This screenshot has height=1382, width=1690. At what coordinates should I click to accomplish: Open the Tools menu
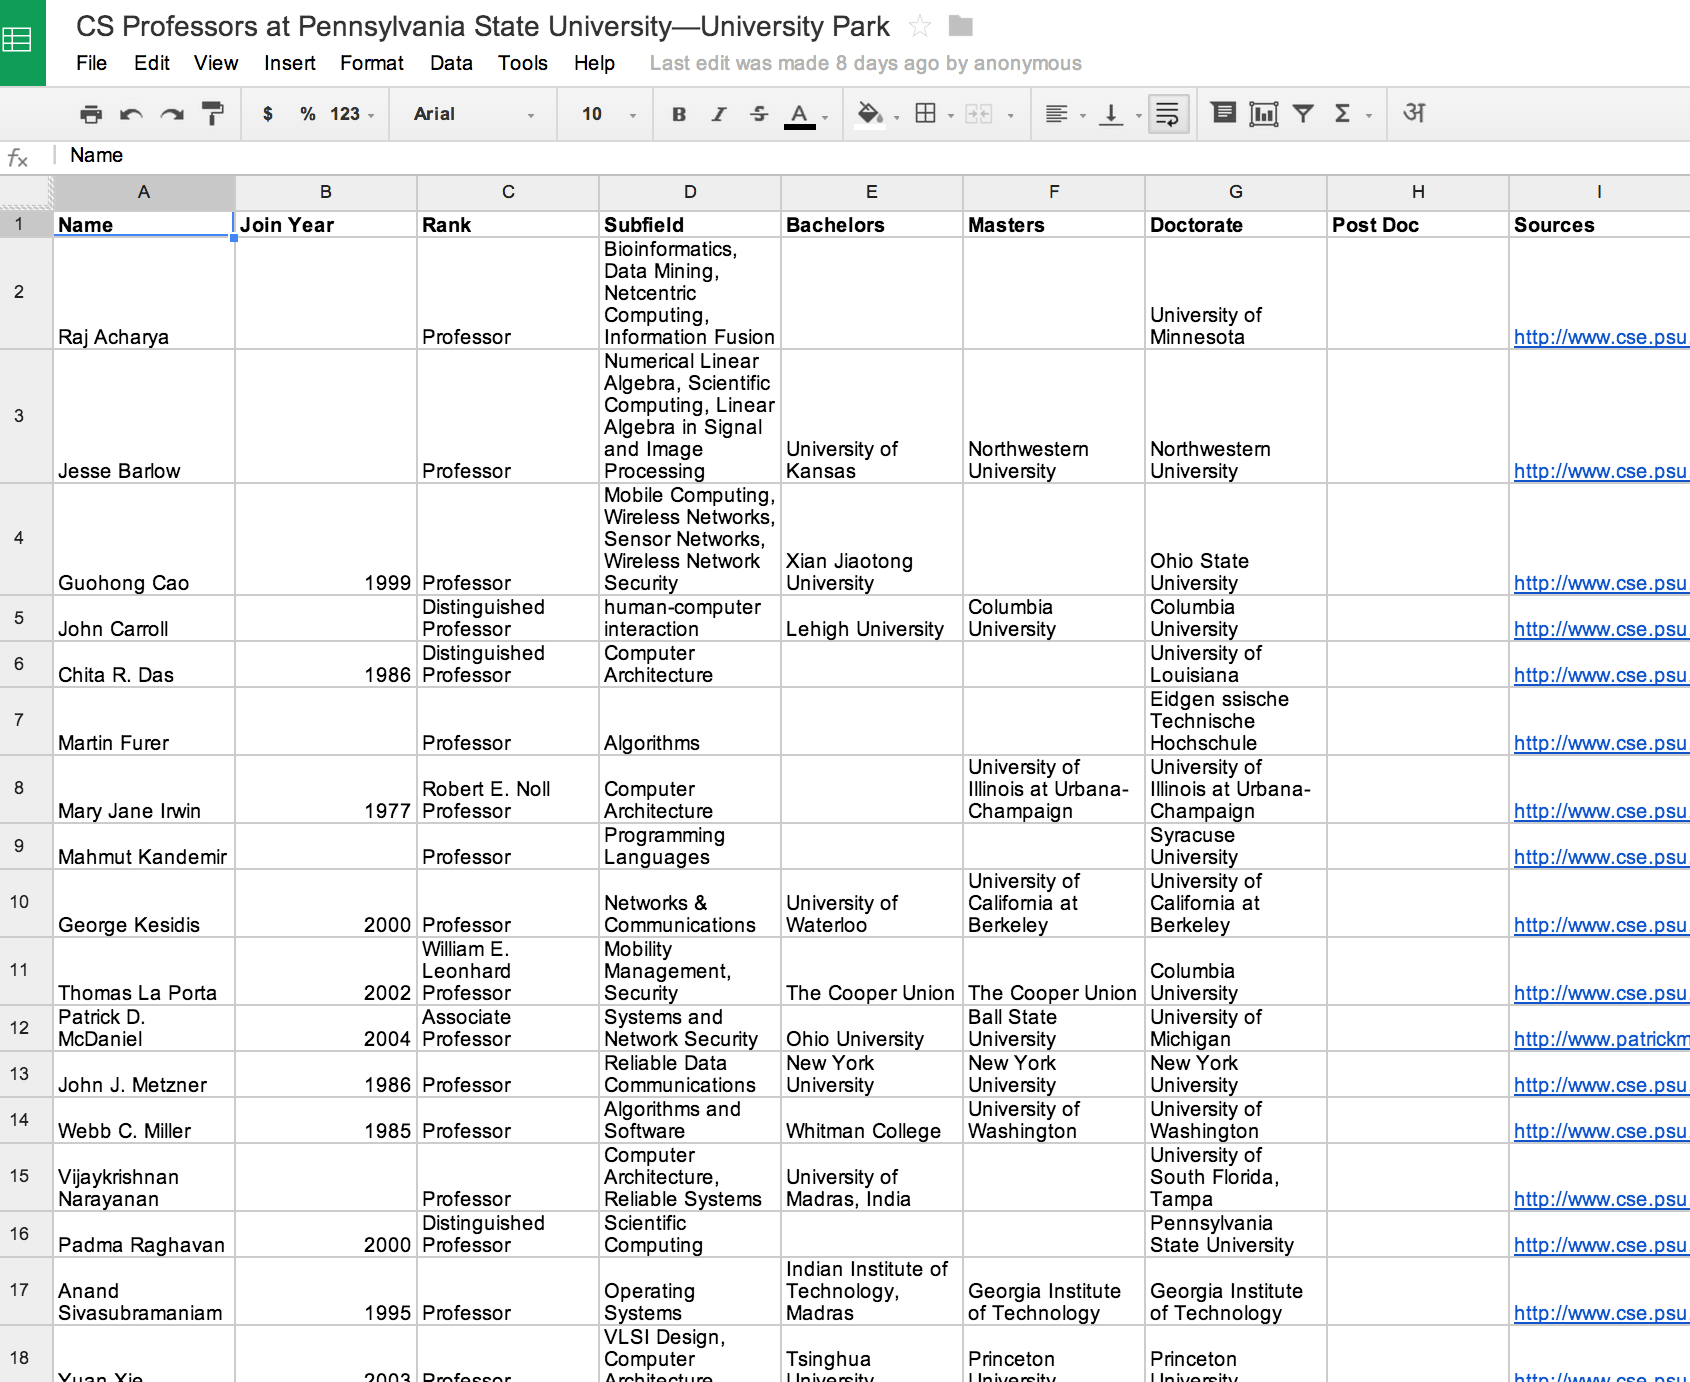[x=523, y=63]
